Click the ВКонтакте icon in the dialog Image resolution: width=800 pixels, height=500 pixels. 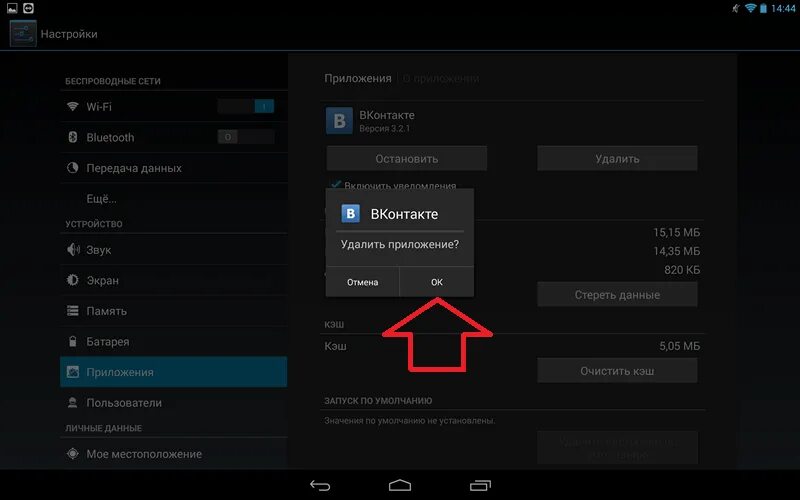(x=351, y=214)
